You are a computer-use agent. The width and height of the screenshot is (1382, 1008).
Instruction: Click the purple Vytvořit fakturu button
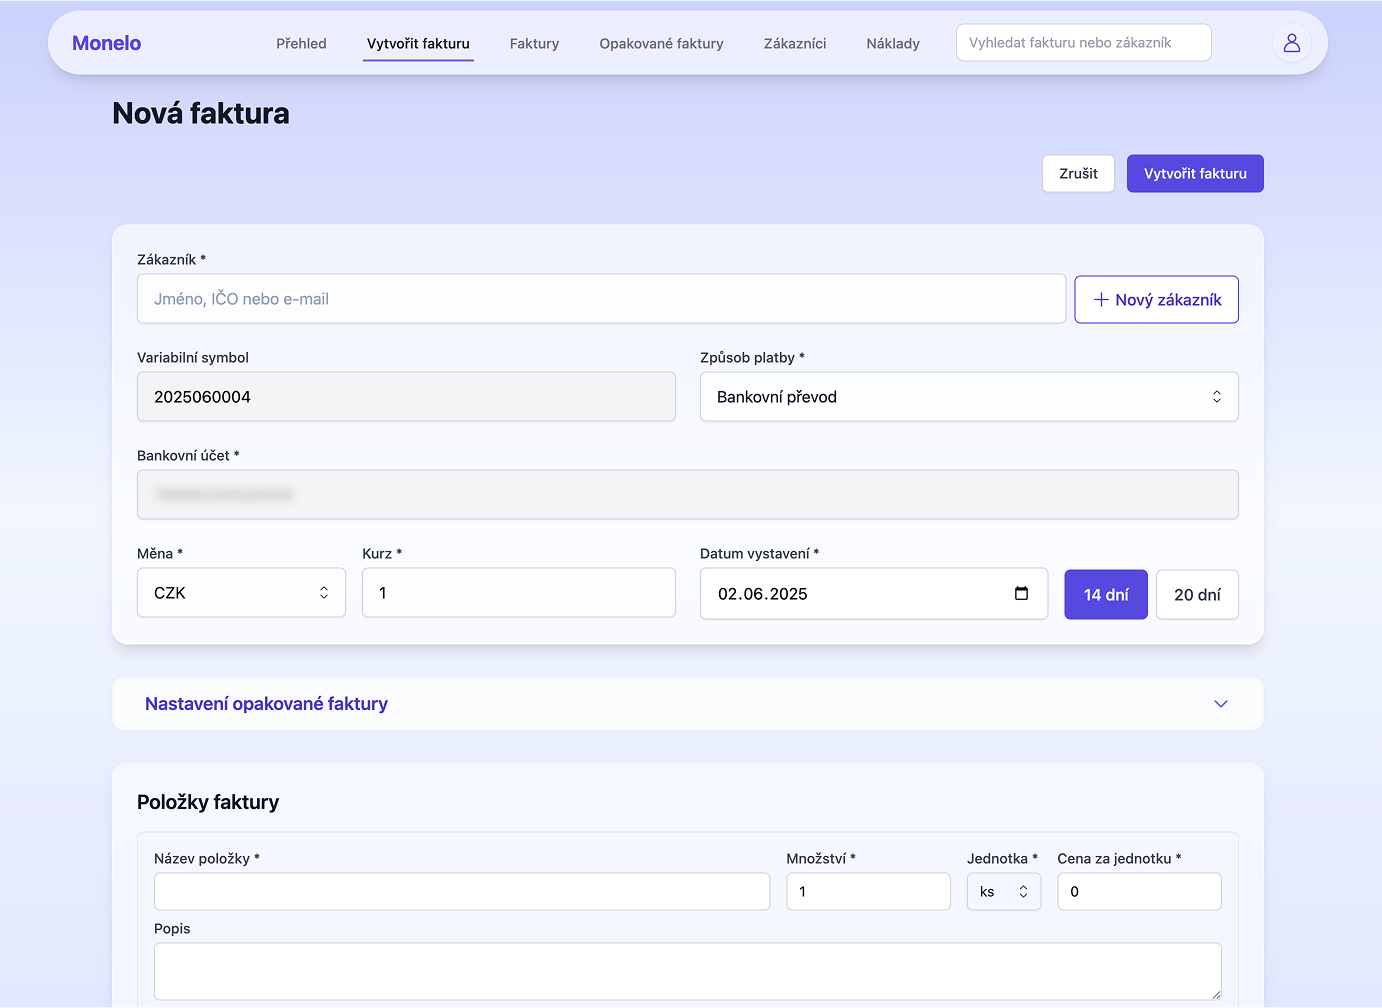[1195, 174]
